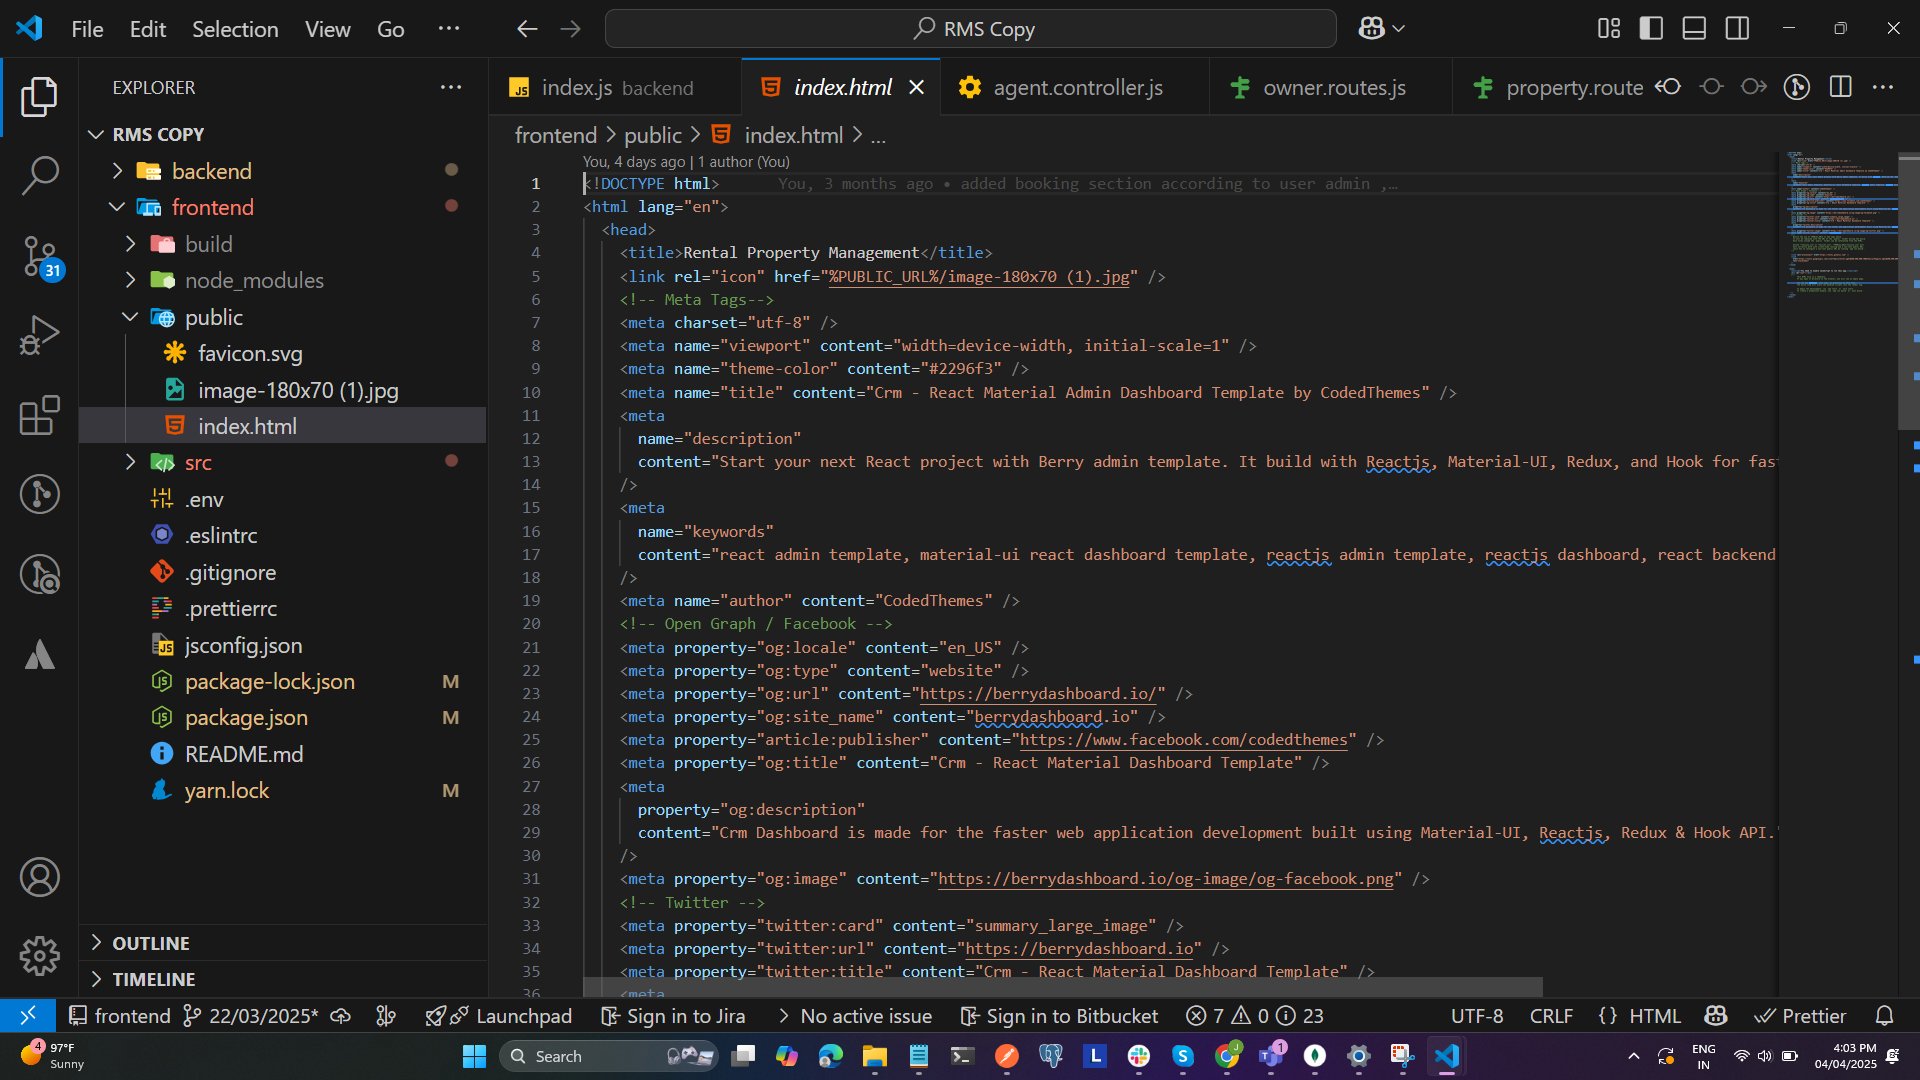
Task: Open the Selection menu
Action: pyautogui.click(x=235, y=29)
